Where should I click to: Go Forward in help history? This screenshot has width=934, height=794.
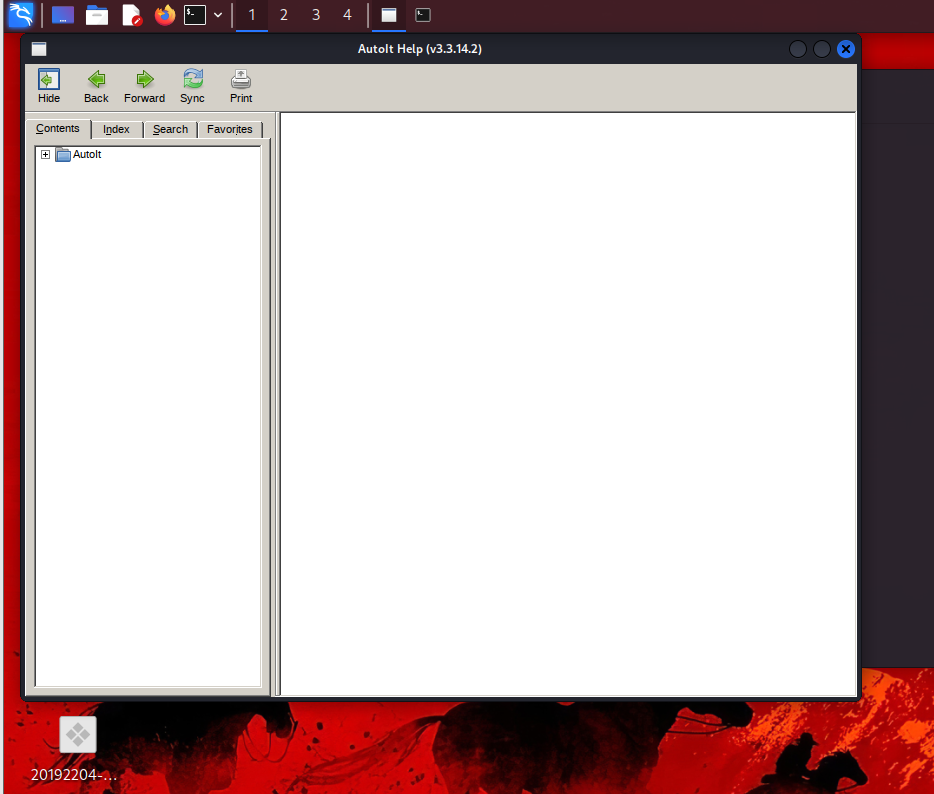point(144,86)
